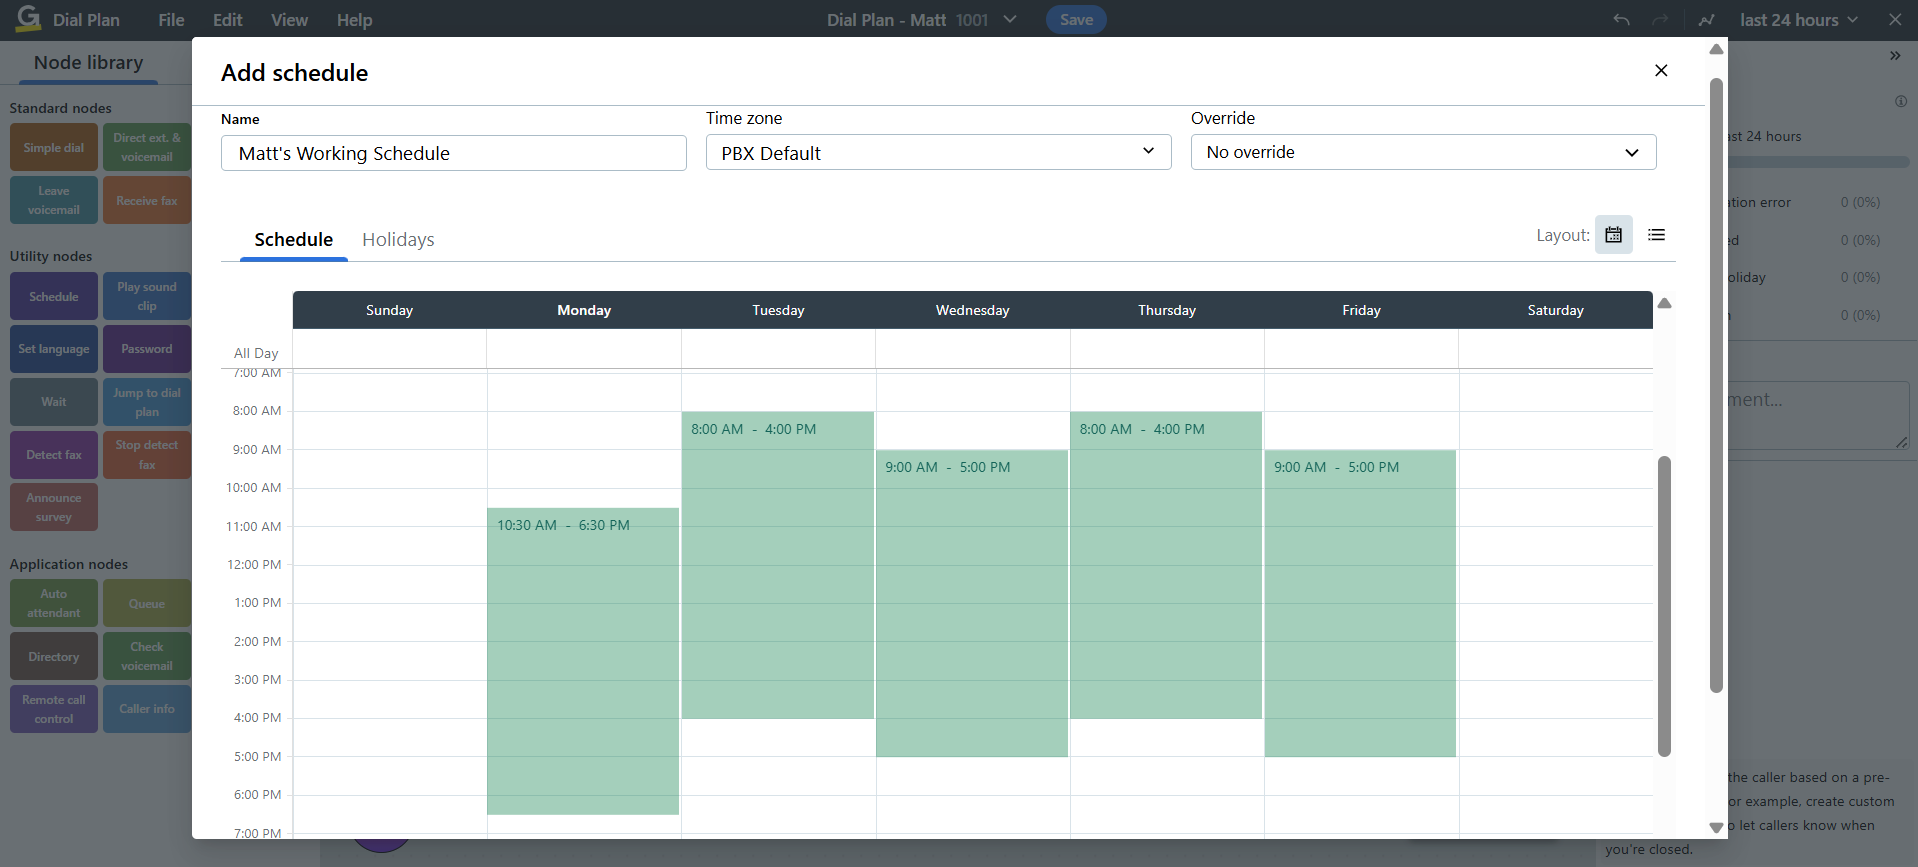Click the Saturday column header
1918x867 pixels.
tap(1555, 310)
